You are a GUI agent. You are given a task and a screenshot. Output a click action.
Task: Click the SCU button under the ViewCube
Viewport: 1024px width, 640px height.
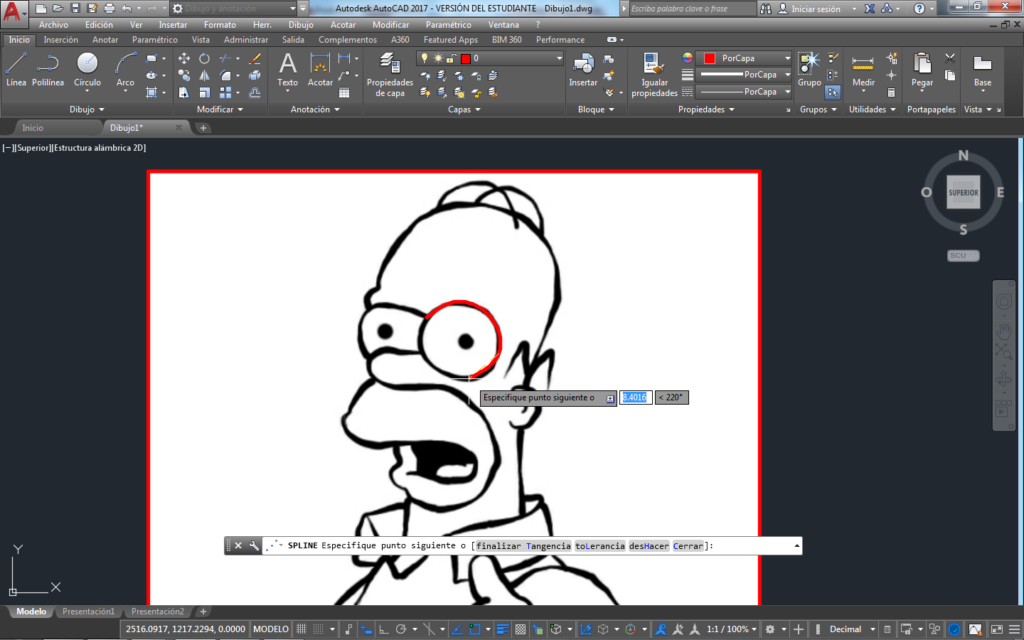point(963,255)
